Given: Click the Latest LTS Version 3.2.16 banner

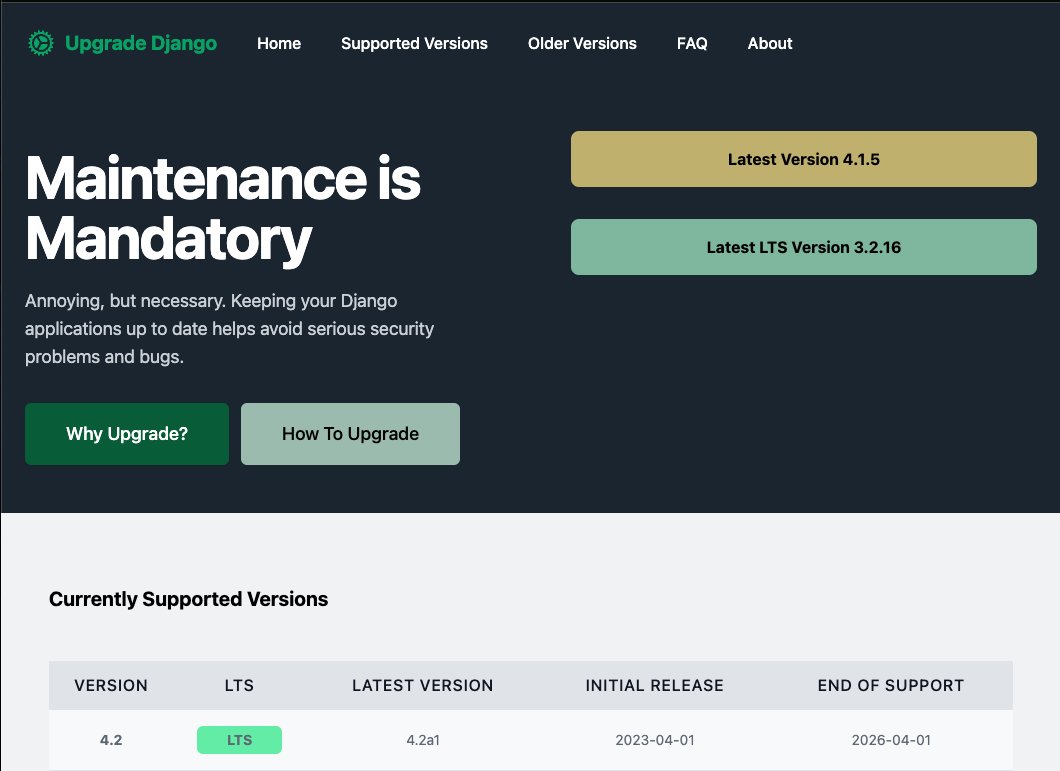Looking at the screenshot, I should pos(804,246).
